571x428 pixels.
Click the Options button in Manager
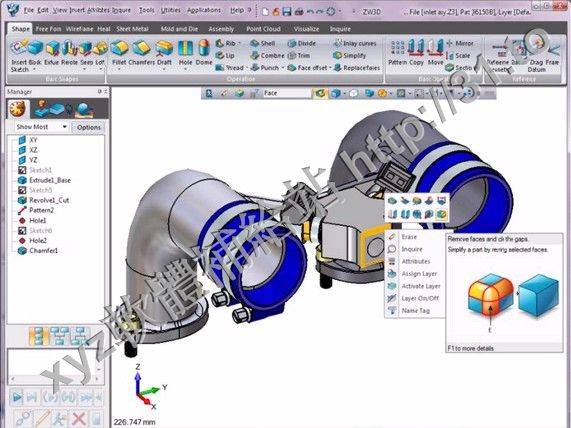[88, 127]
